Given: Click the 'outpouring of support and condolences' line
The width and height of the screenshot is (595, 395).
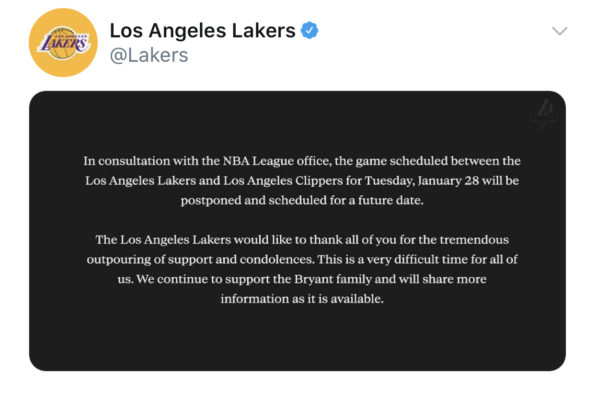Looking at the screenshot, I should tap(302, 260).
